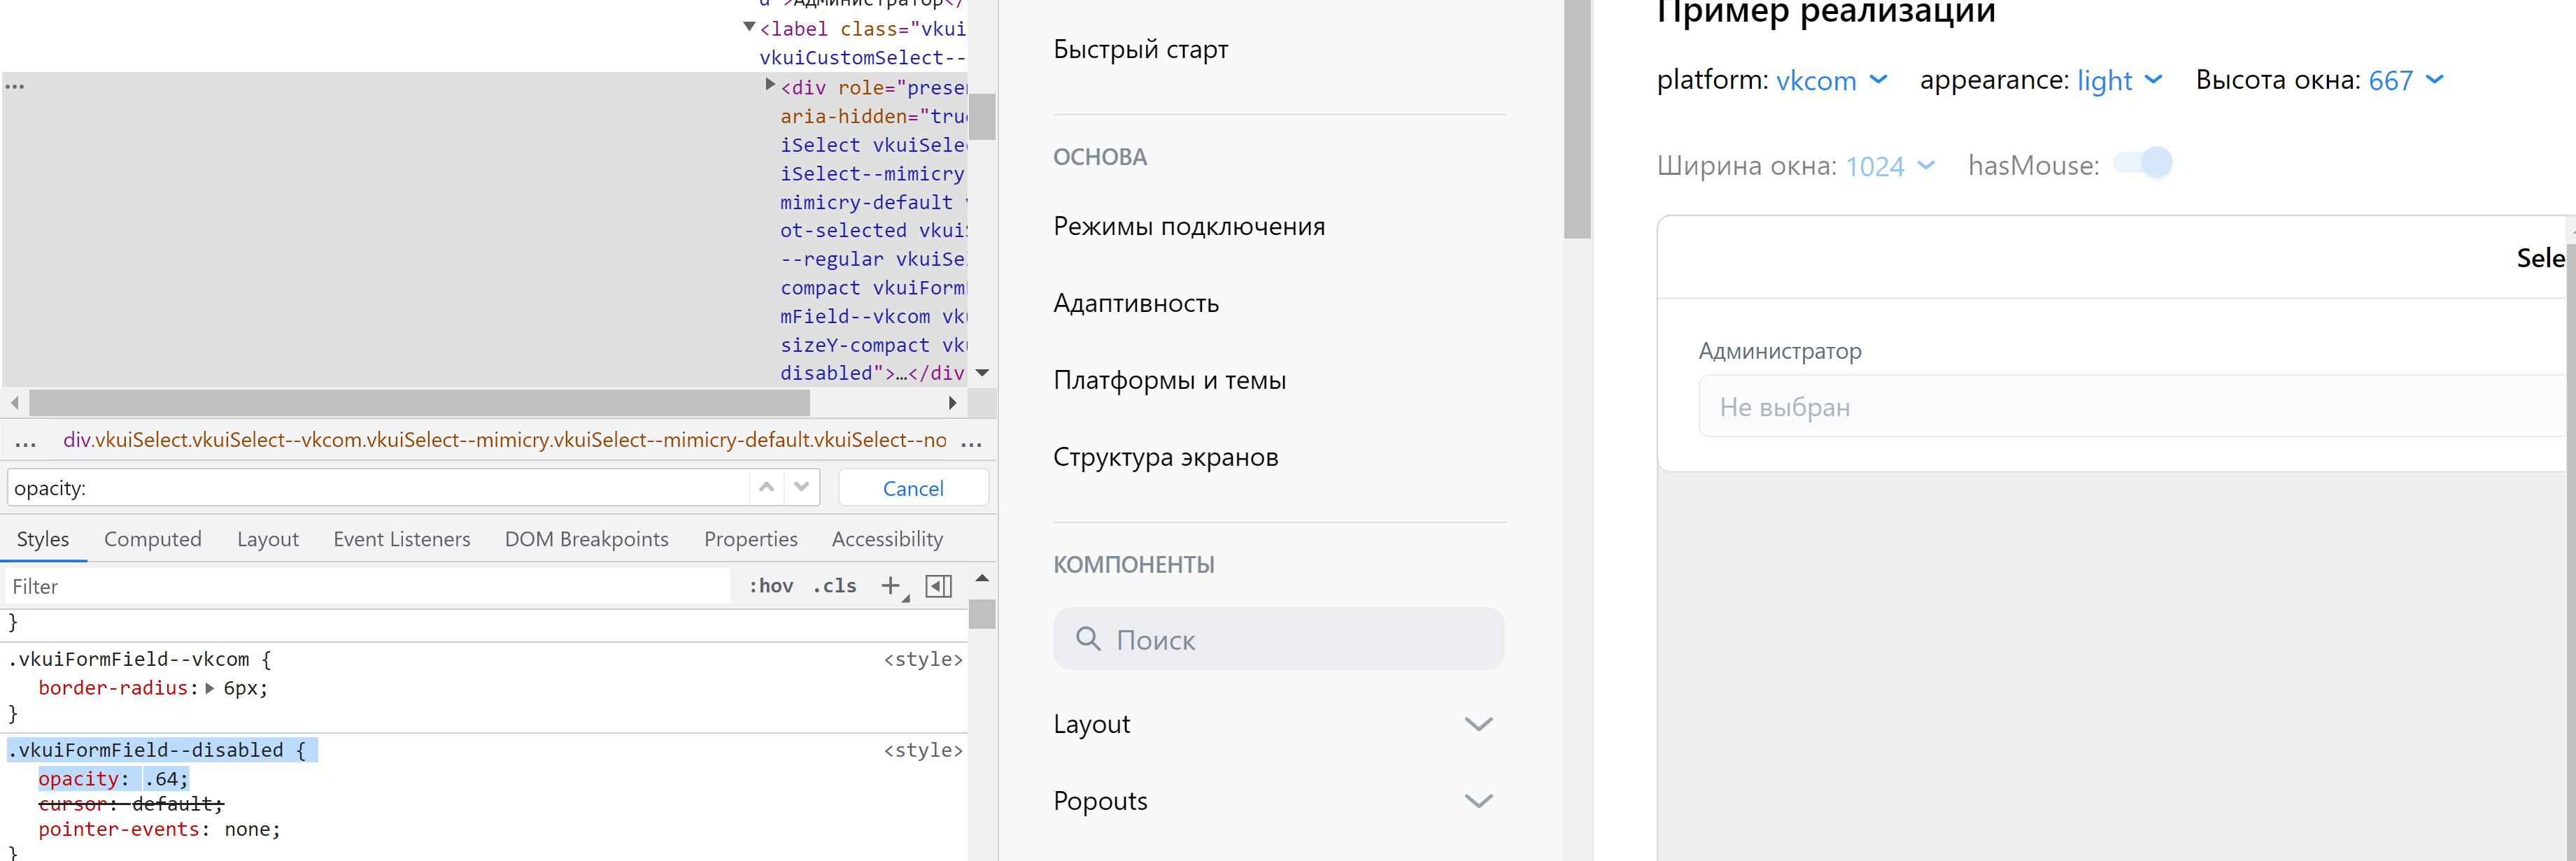Click the previous search result arrow

coord(766,487)
